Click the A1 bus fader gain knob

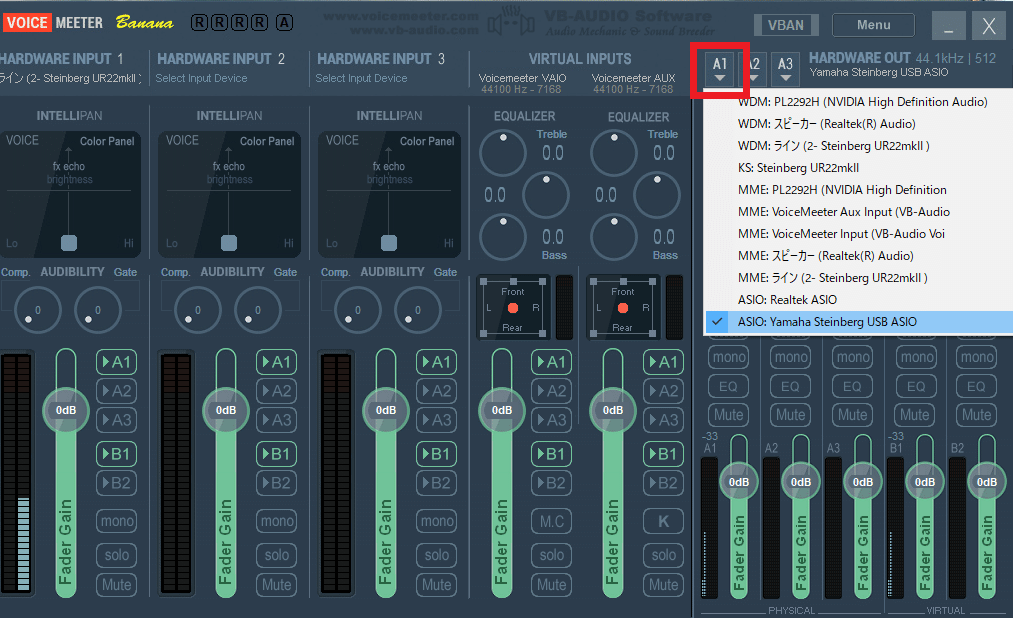[x=738, y=482]
